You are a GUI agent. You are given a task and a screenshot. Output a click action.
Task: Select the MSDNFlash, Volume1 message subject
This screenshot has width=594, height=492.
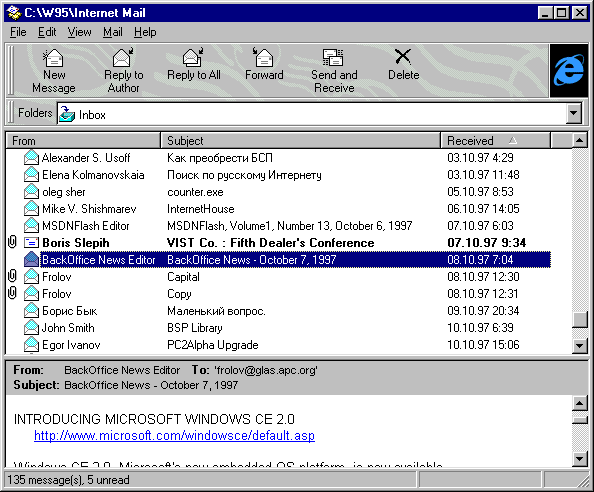tap(289, 226)
